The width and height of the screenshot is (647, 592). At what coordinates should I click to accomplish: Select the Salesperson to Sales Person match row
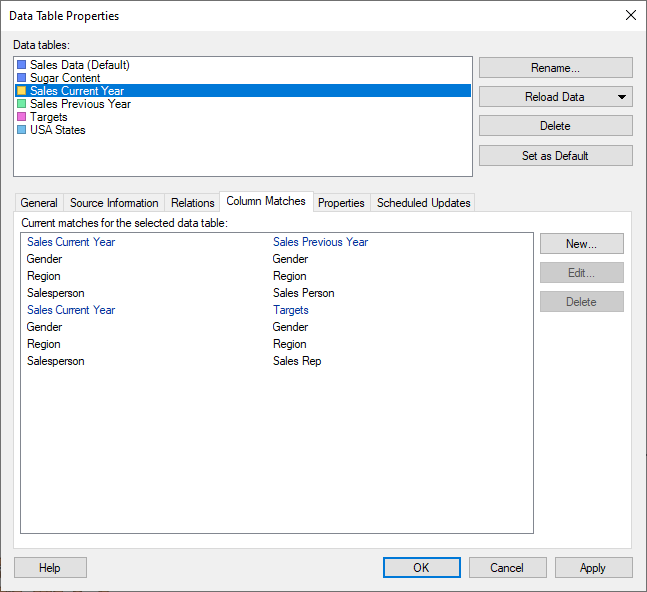point(276,293)
